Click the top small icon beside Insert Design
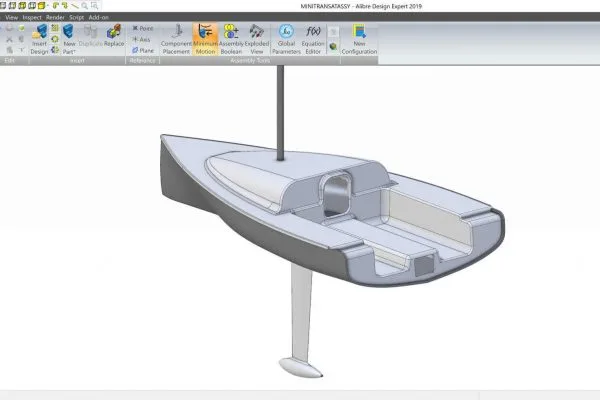Screen dimensions: 600x400 point(55,28)
